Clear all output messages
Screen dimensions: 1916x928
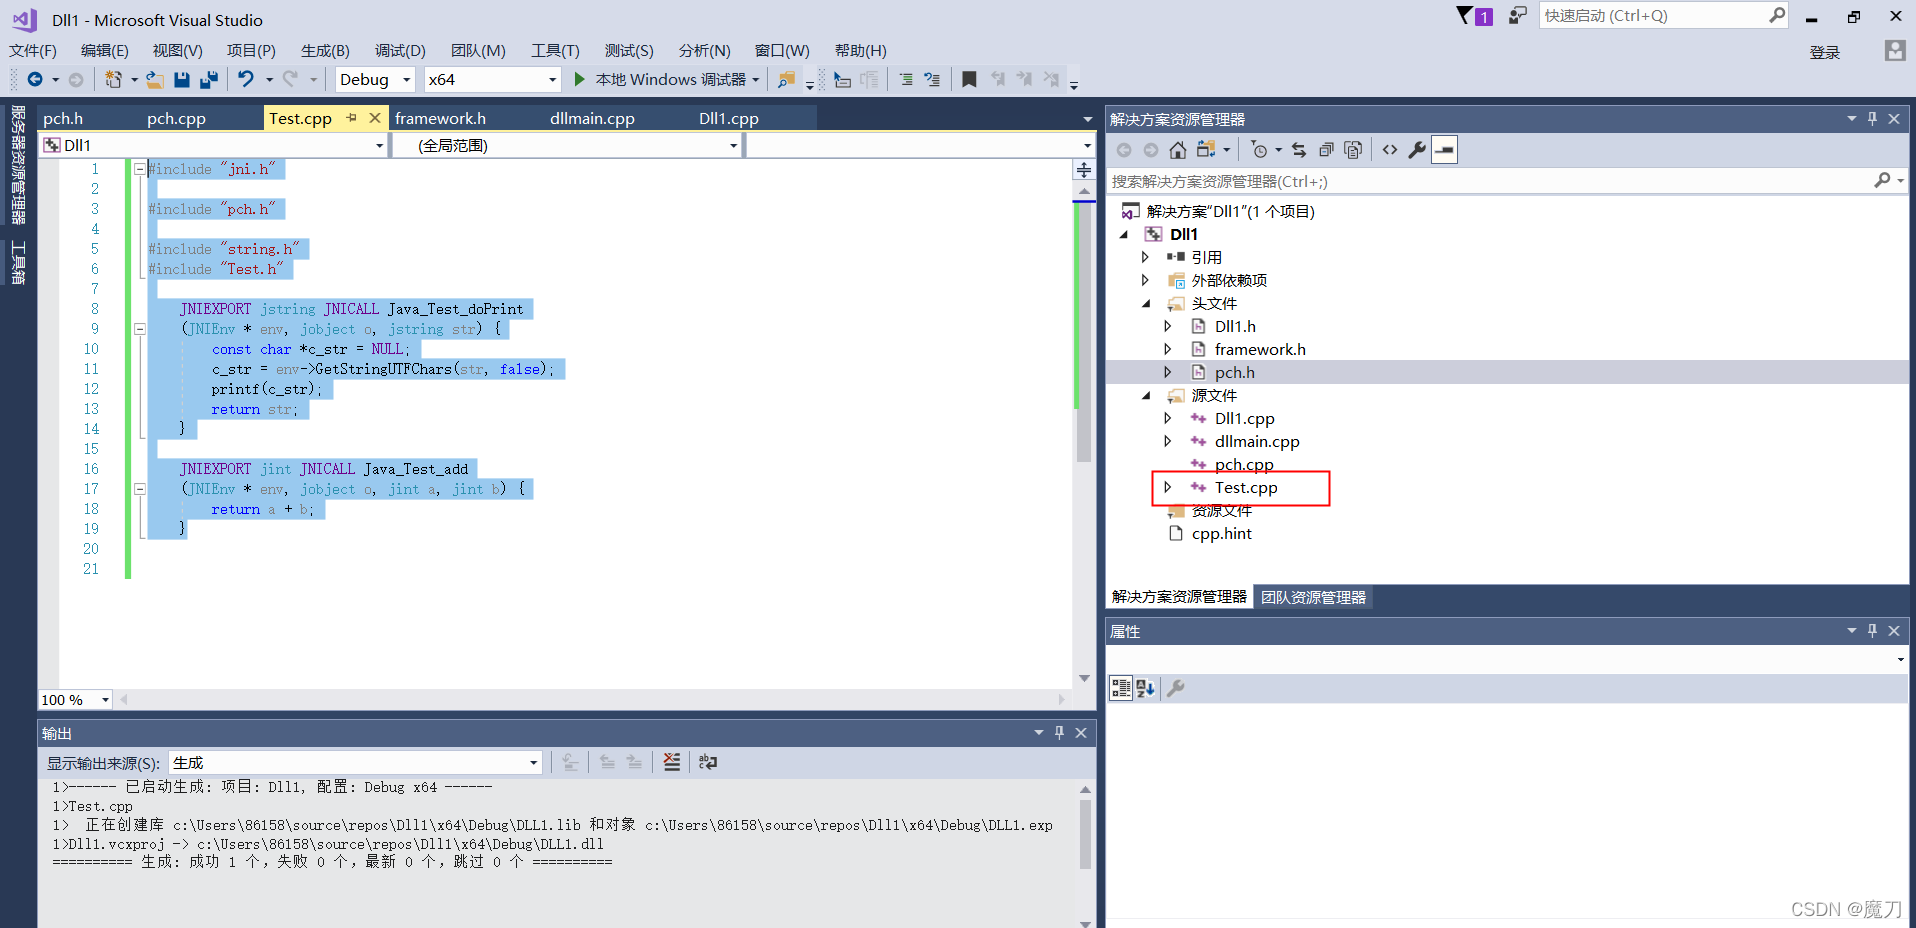coord(671,762)
